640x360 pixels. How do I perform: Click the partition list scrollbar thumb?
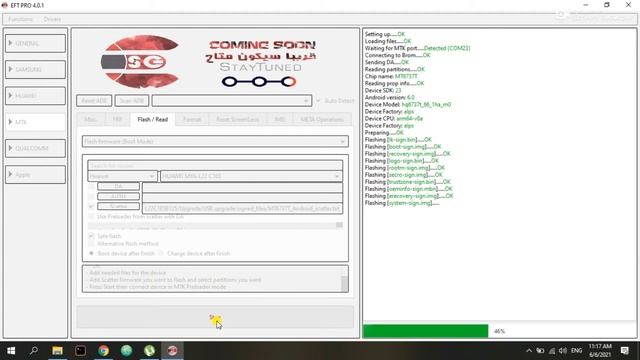tap(339, 225)
